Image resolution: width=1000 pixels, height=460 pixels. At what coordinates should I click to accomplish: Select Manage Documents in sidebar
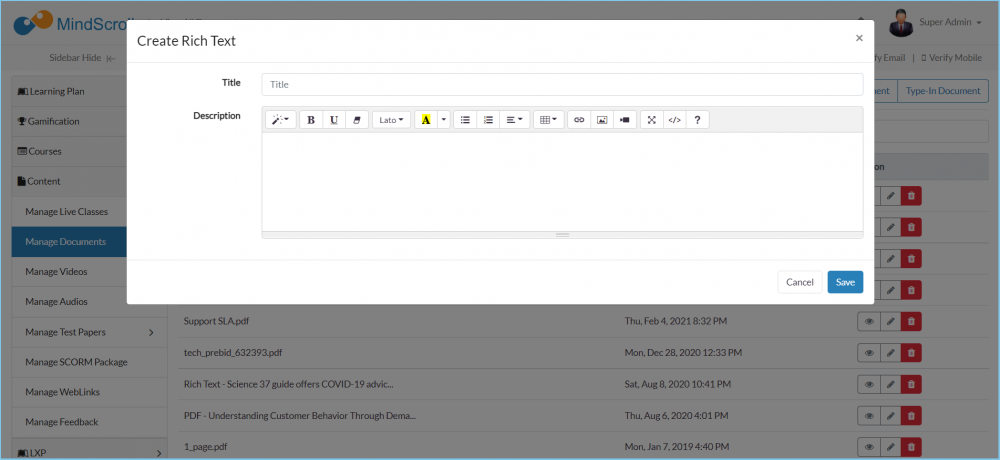click(x=69, y=241)
